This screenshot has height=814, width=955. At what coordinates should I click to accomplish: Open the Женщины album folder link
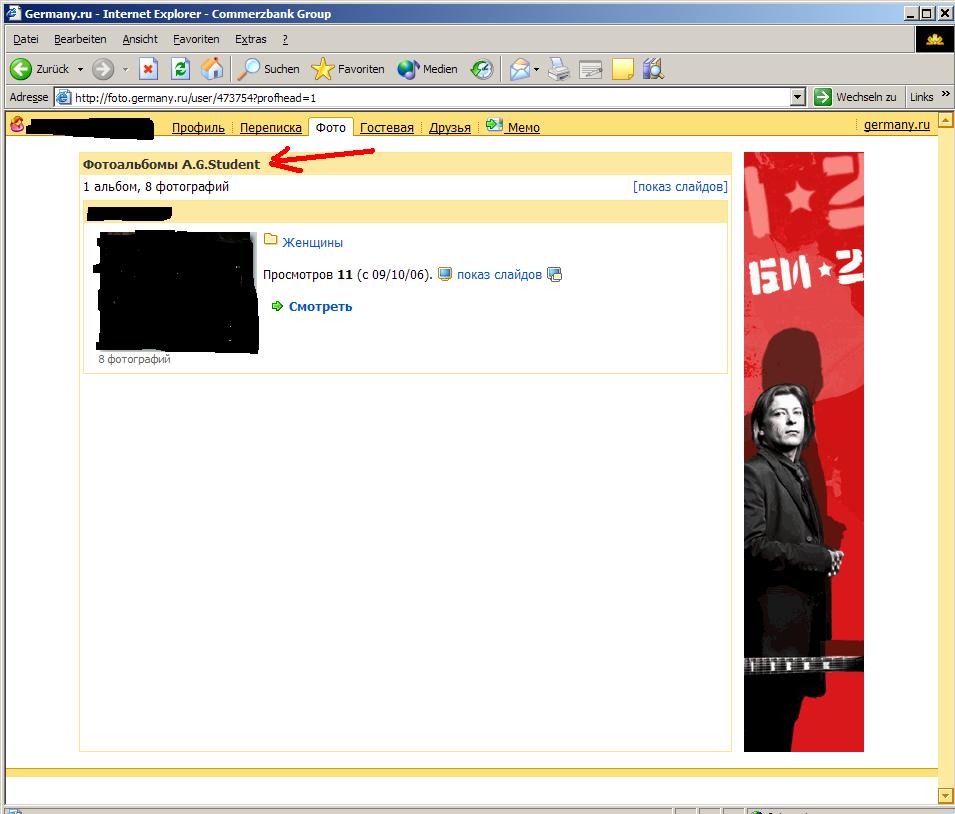point(312,242)
